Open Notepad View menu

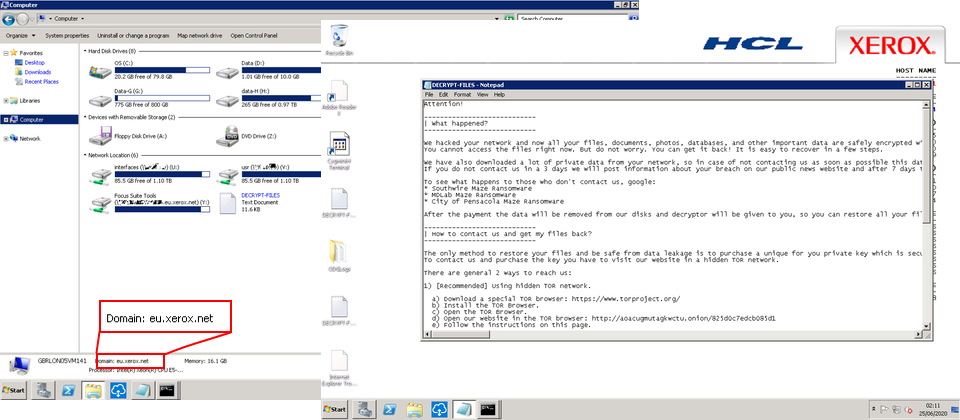[482, 95]
